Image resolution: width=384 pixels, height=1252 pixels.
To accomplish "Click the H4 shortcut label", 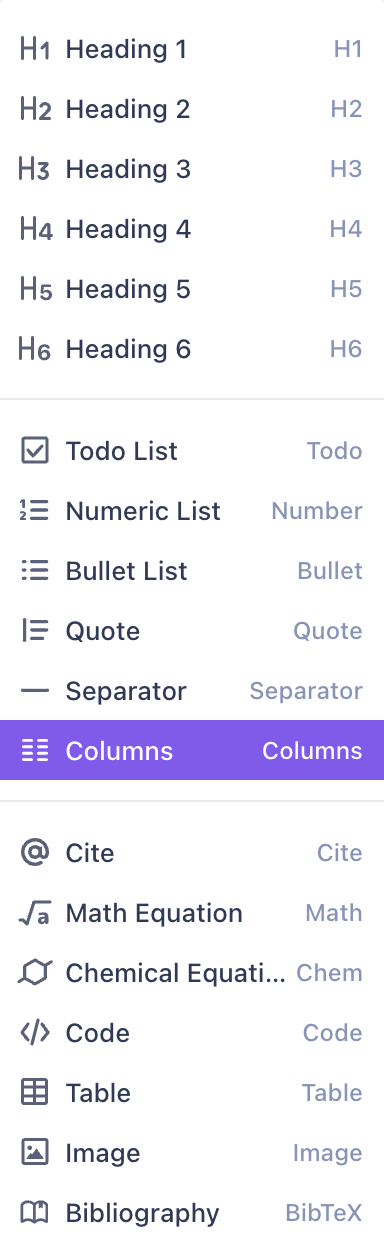I will [346, 229].
